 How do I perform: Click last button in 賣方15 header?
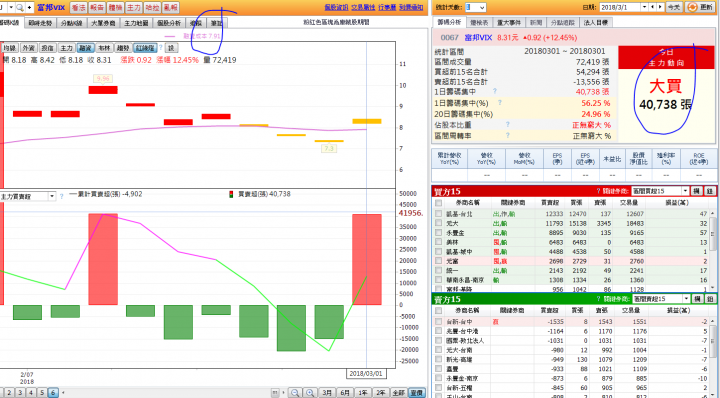pos(710,299)
